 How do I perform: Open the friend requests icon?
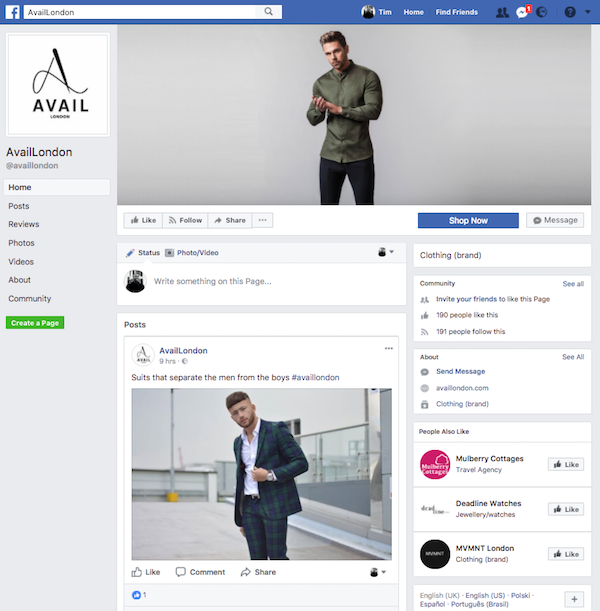502,12
